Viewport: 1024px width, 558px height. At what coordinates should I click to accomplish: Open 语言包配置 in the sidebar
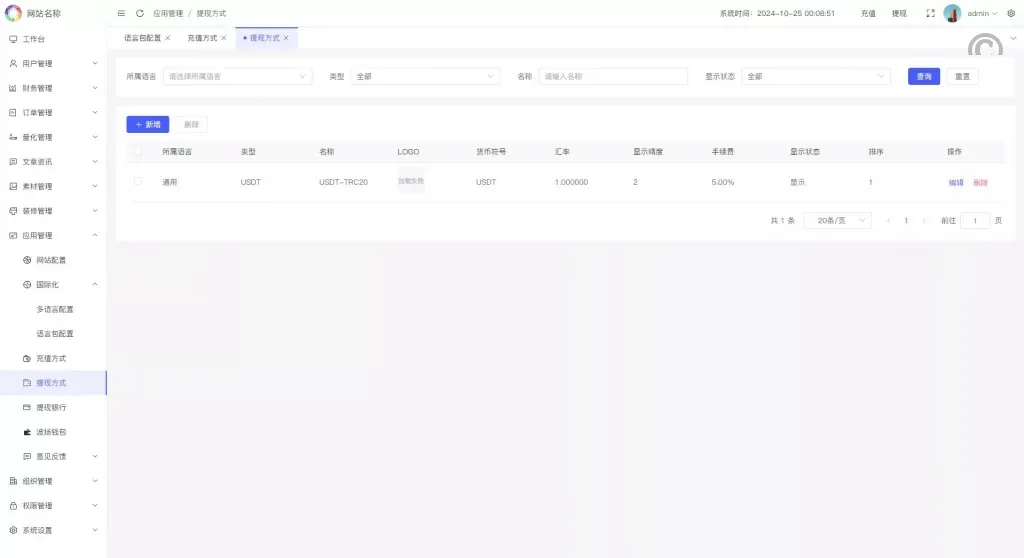coord(55,334)
